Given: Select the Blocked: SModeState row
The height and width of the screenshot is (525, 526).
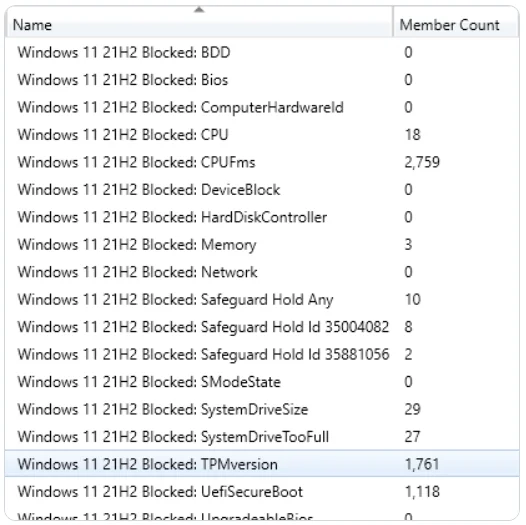Looking at the screenshot, I should pos(262,382).
